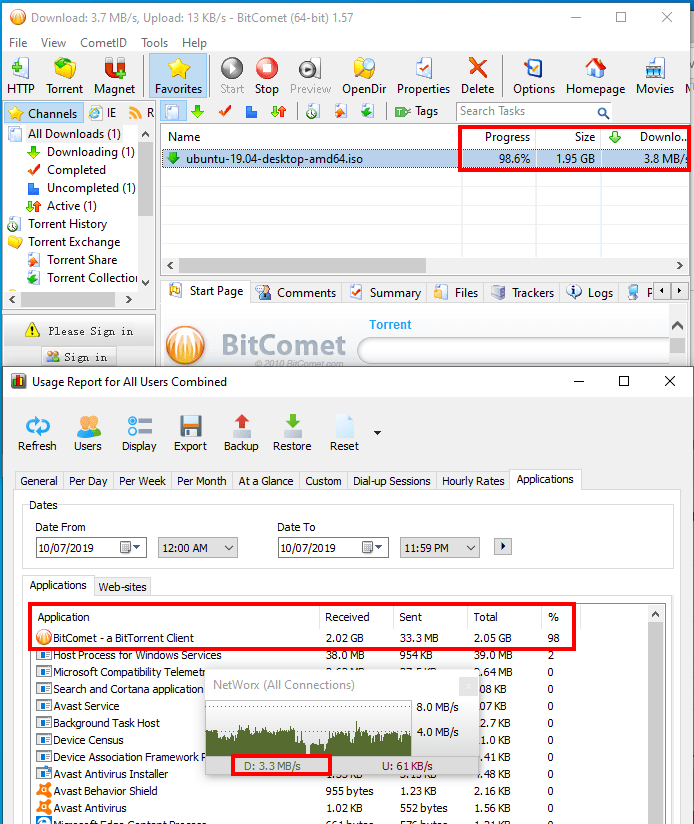
Task: Select the IE tab in BitComet sidebar
Action: point(103,113)
